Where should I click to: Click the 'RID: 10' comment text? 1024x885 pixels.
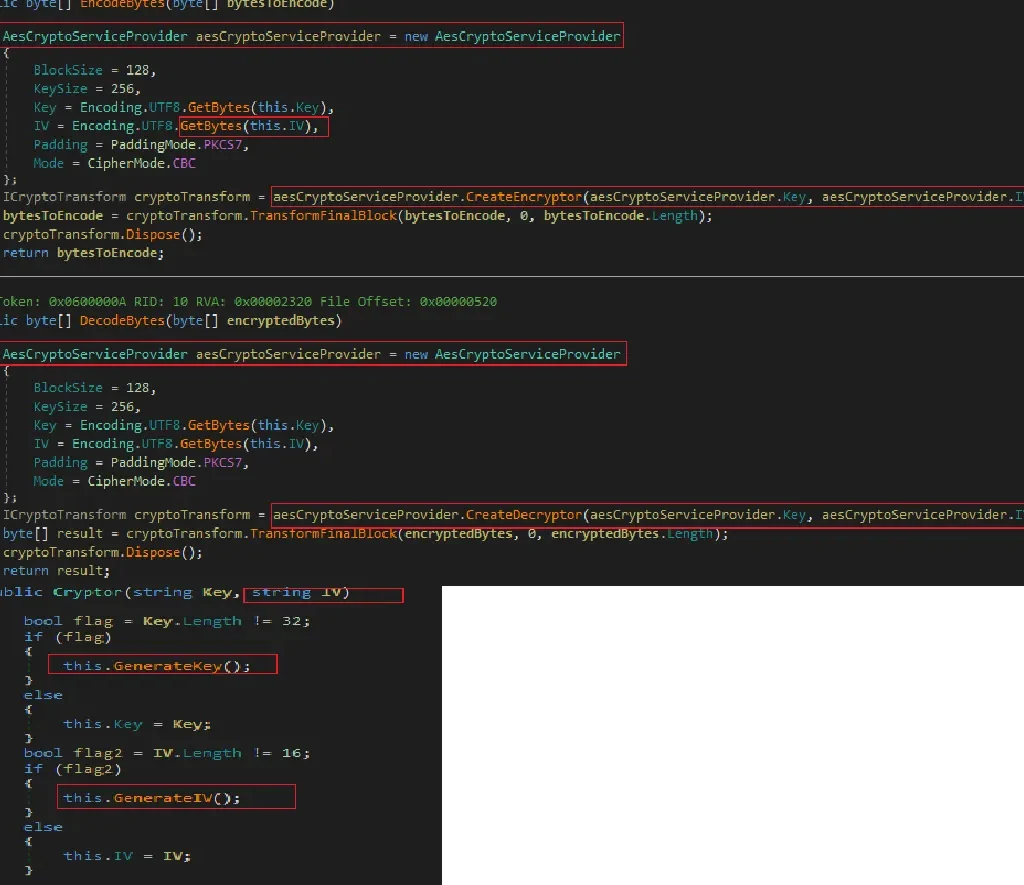[x=161, y=302]
